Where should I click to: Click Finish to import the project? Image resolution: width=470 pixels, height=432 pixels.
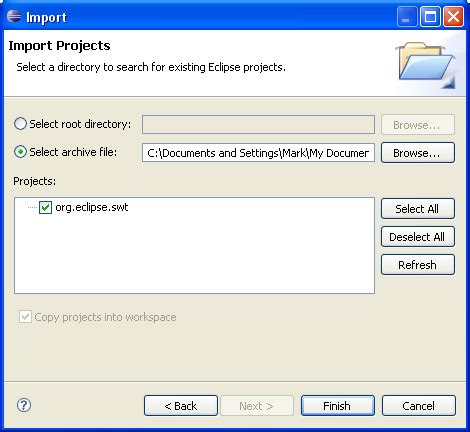338,406
